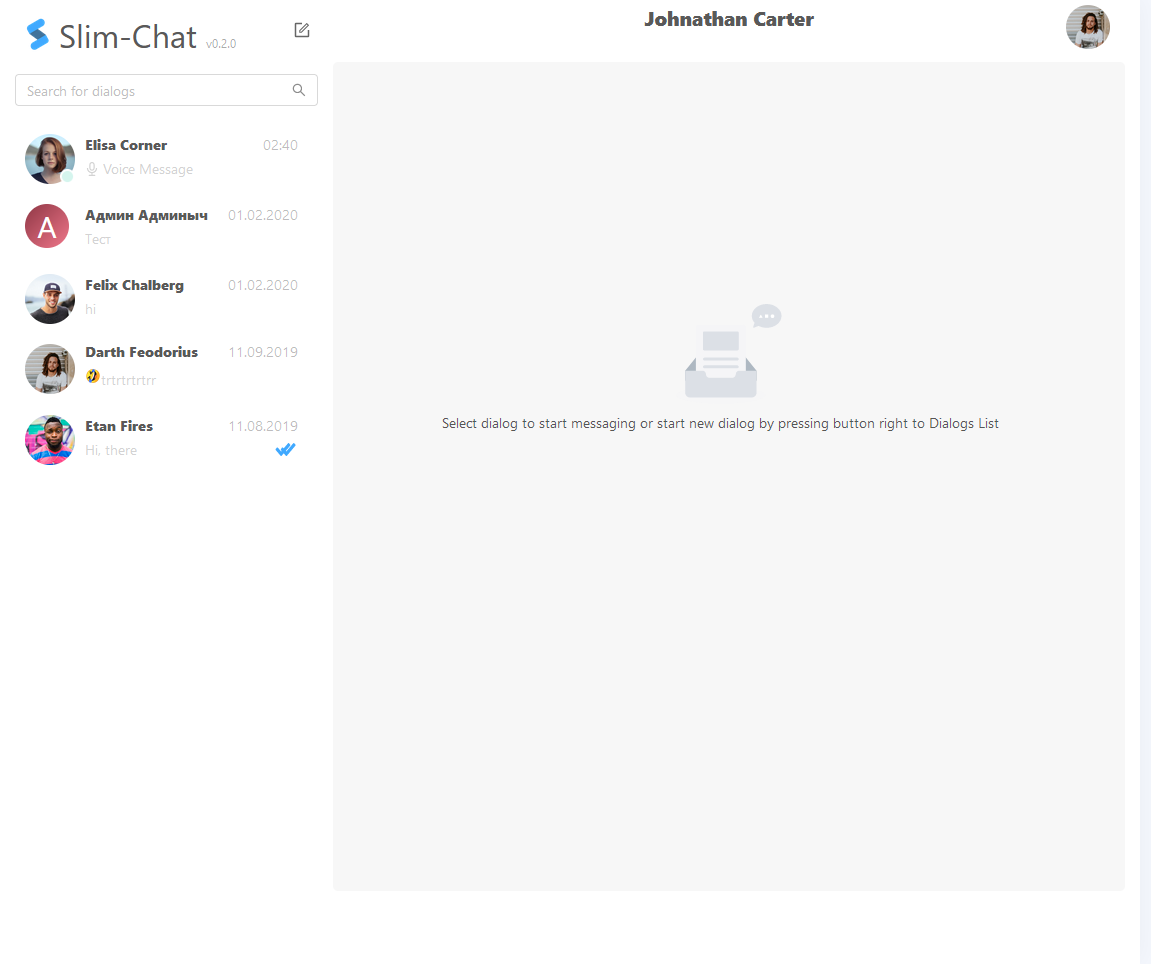Click Darth Feodorius's avatar photo

[x=50, y=369]
